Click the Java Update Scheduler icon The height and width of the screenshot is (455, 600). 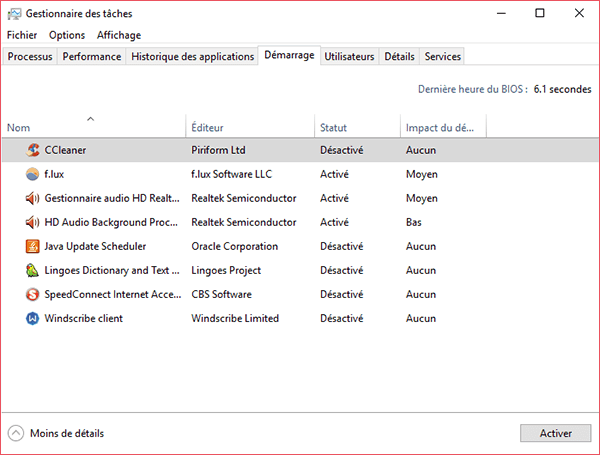(x=33, y=246)
